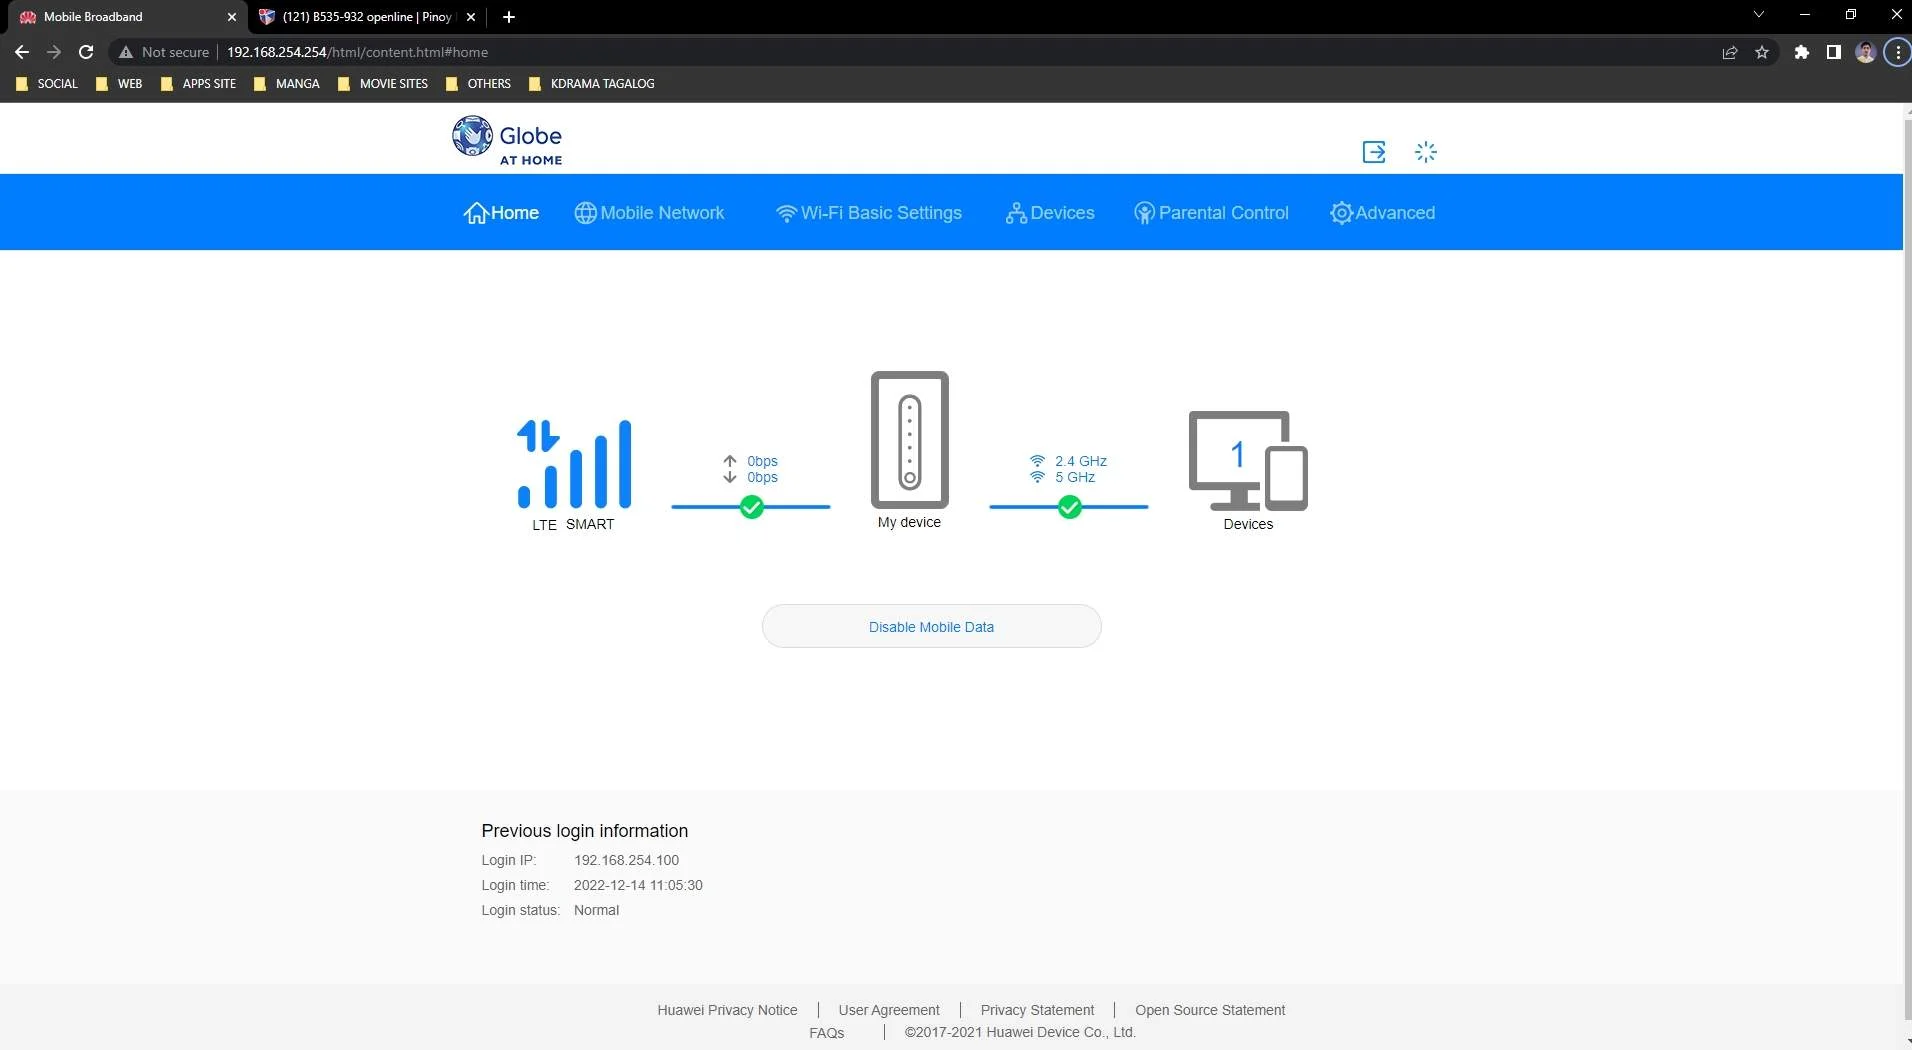1912x1050 pixels.
Task: Click the LTE signal strength bars icon
Action: pos(574,464)
